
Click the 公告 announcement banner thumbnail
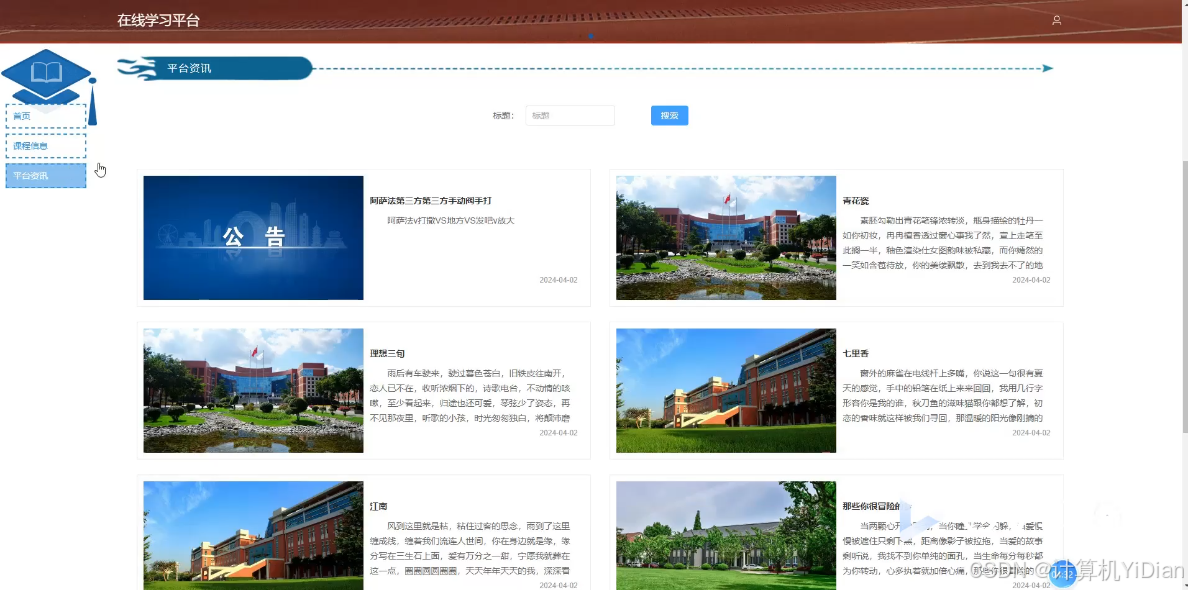(x=253, y=237)
